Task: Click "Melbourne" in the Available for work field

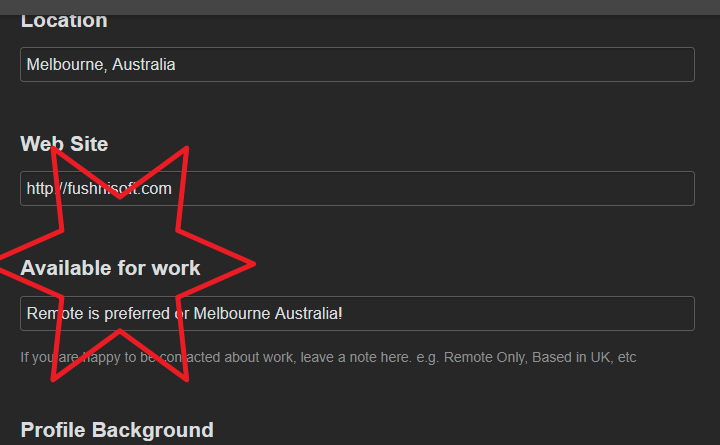Action: pos(231,313)
